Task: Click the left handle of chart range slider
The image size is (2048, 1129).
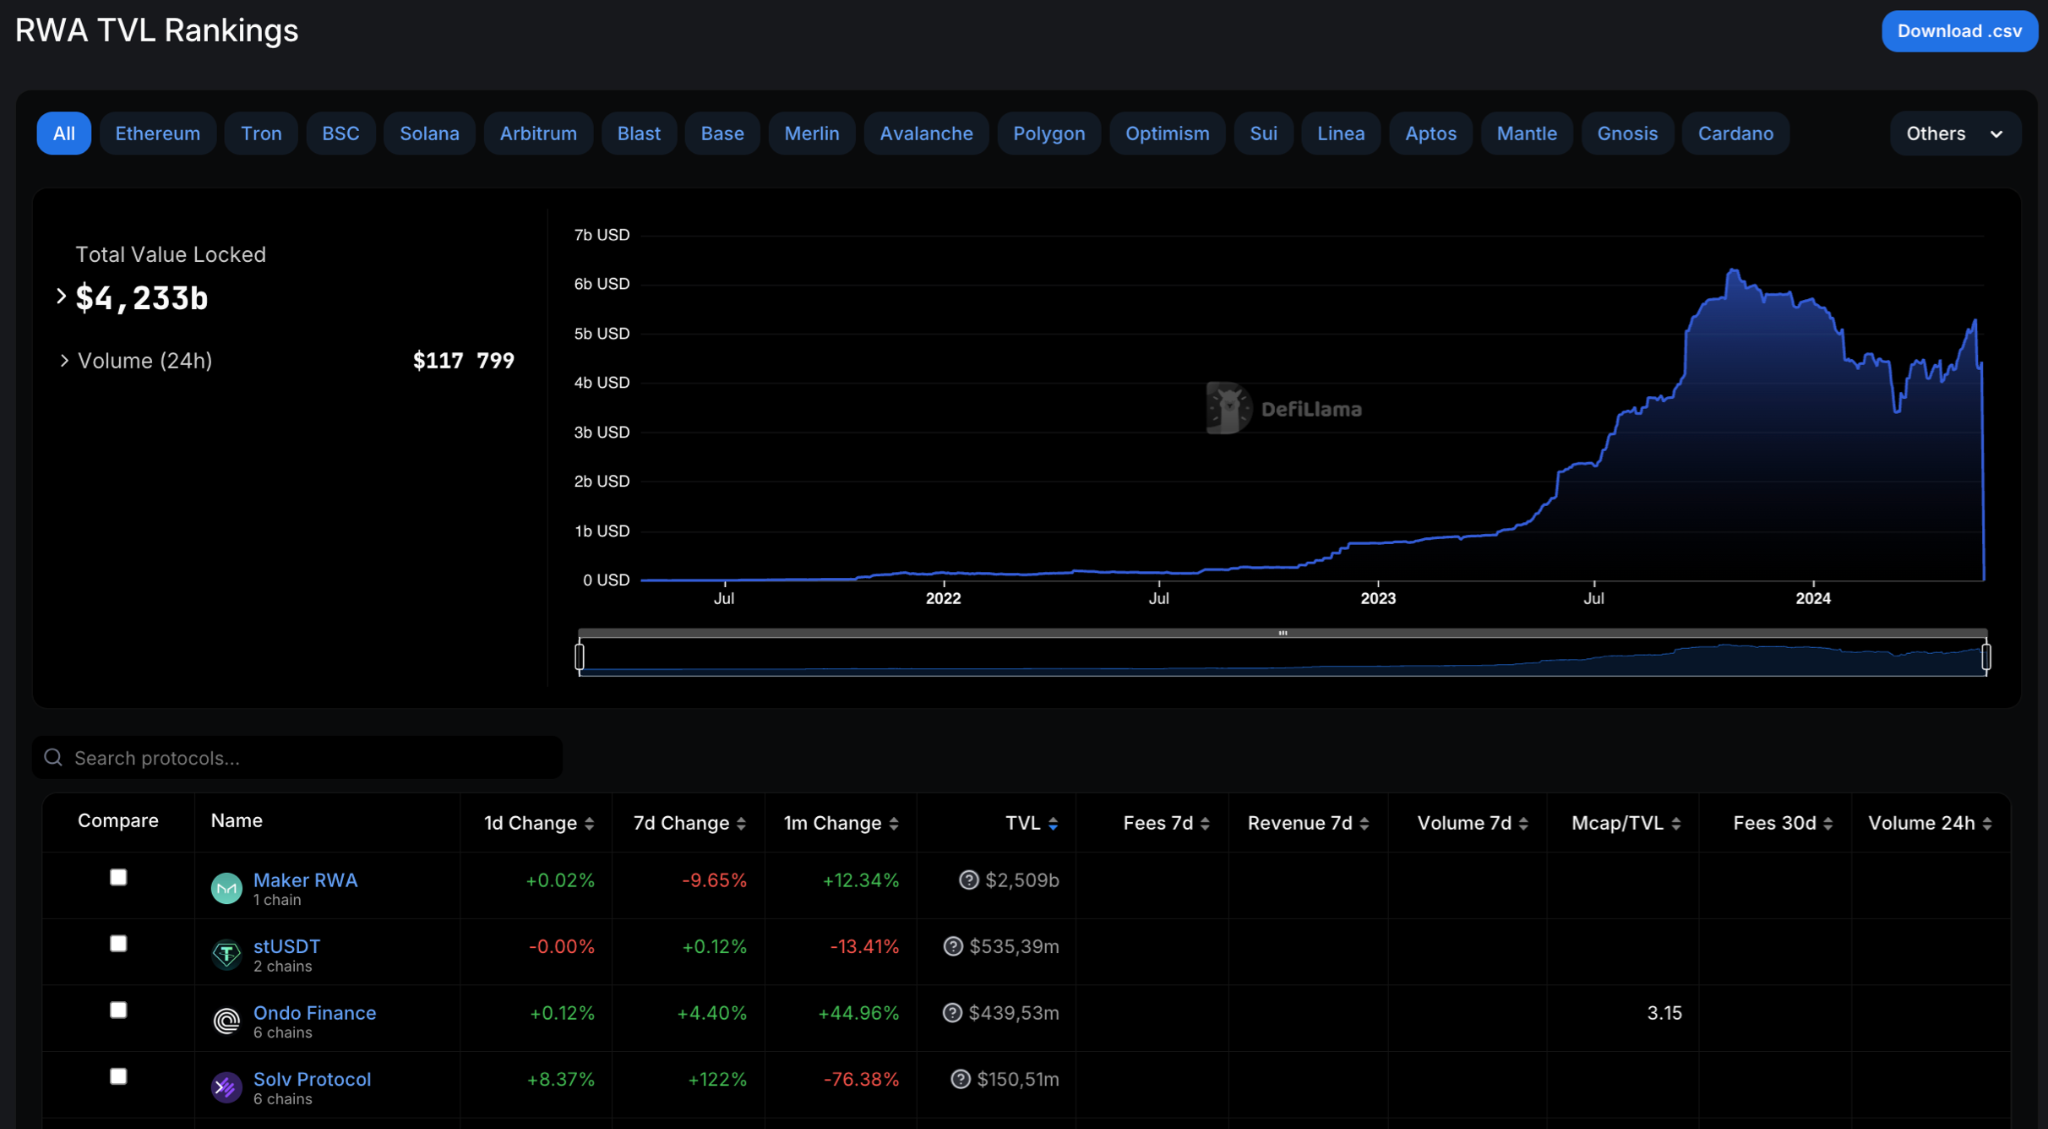Action: pos(580,657)
